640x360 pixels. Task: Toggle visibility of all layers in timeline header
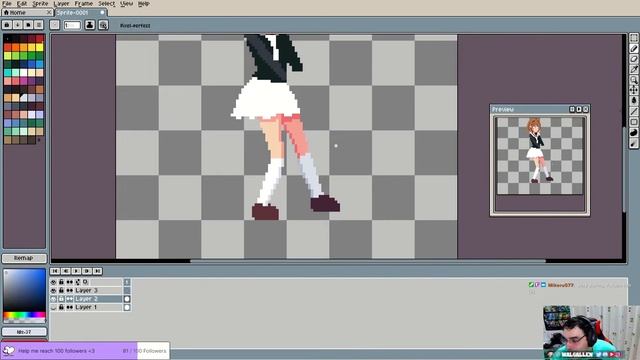(x=53, y=282)
